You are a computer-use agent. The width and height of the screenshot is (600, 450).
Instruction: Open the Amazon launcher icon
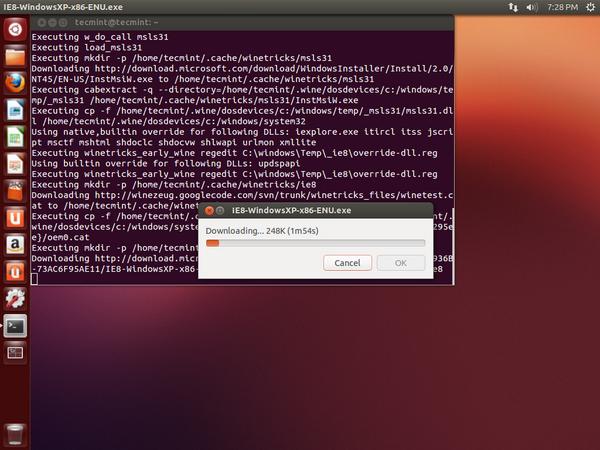click(15, 245)
